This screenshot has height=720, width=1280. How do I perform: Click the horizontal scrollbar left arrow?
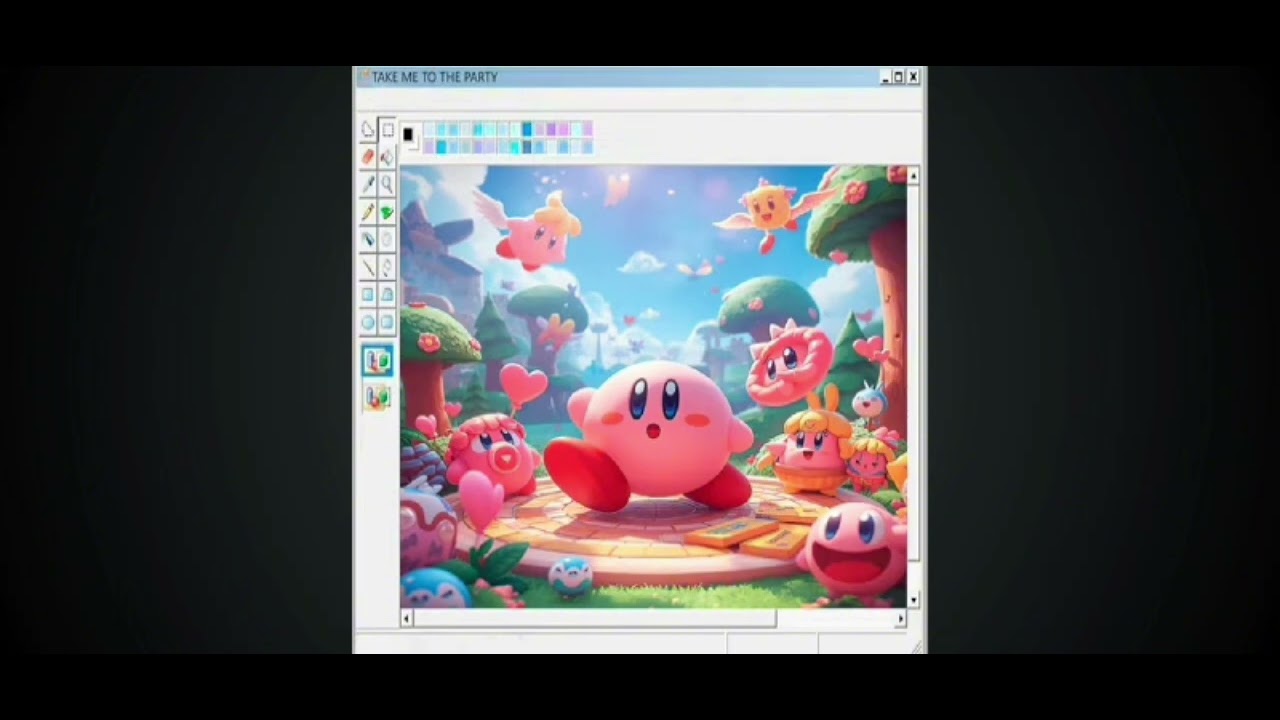tap(406, 619)
